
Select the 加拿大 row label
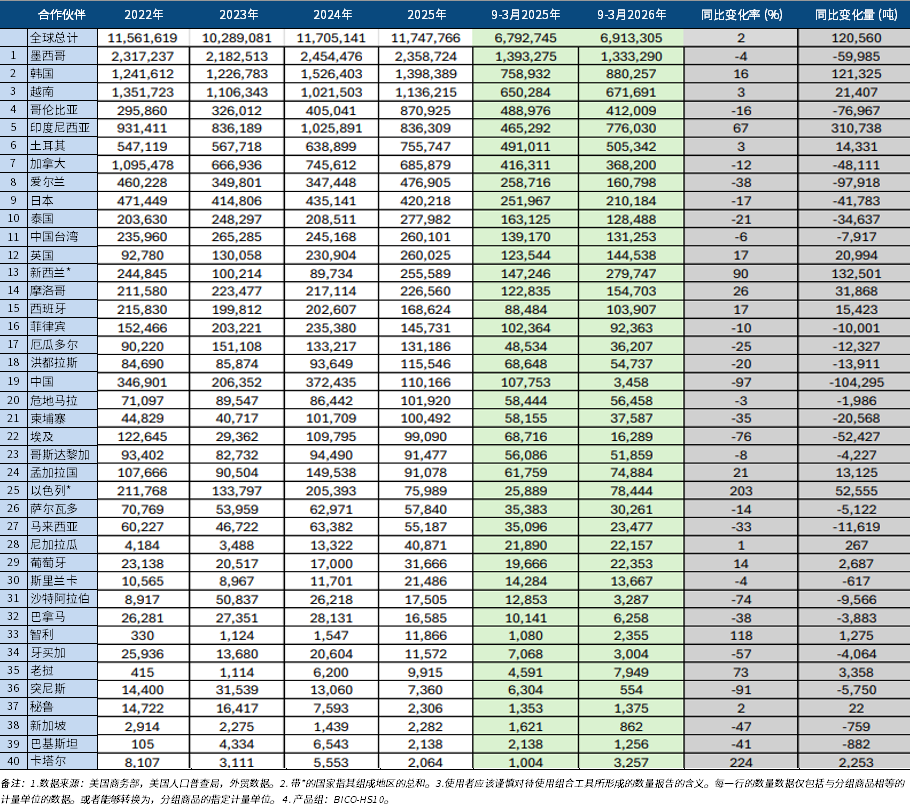coord(48,164)
